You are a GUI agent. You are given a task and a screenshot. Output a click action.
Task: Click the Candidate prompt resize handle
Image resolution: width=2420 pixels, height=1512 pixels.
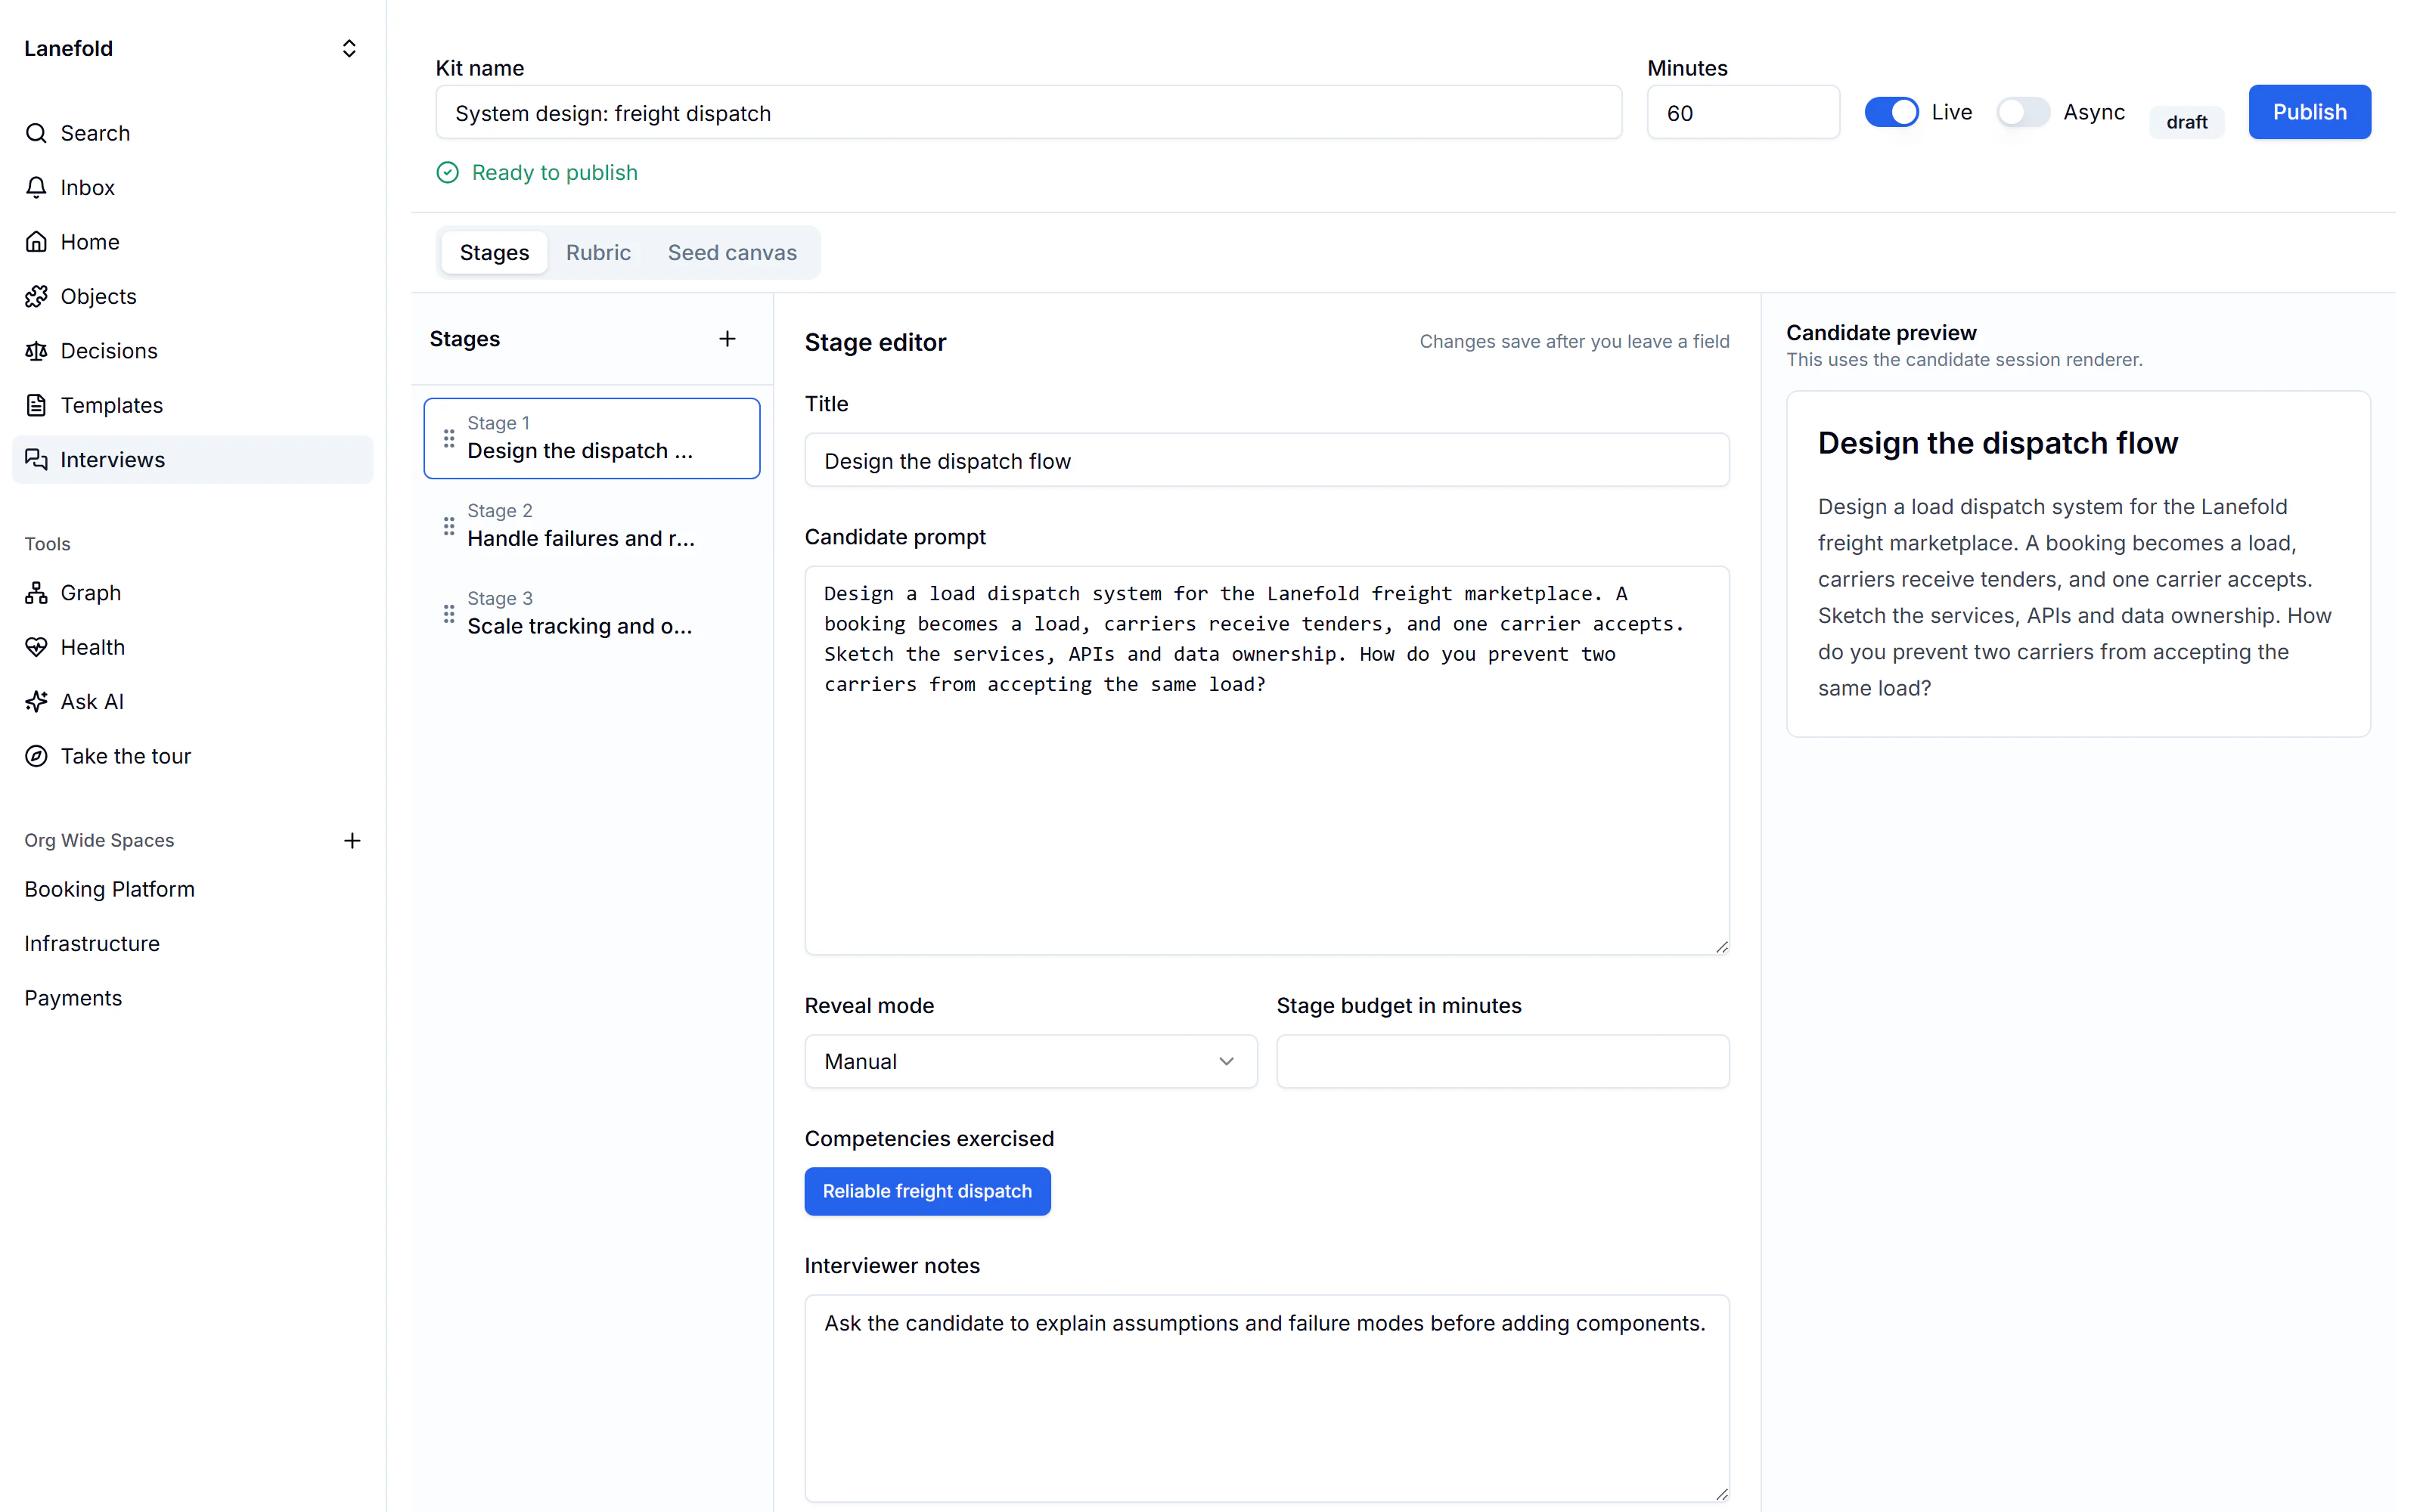1721,947
